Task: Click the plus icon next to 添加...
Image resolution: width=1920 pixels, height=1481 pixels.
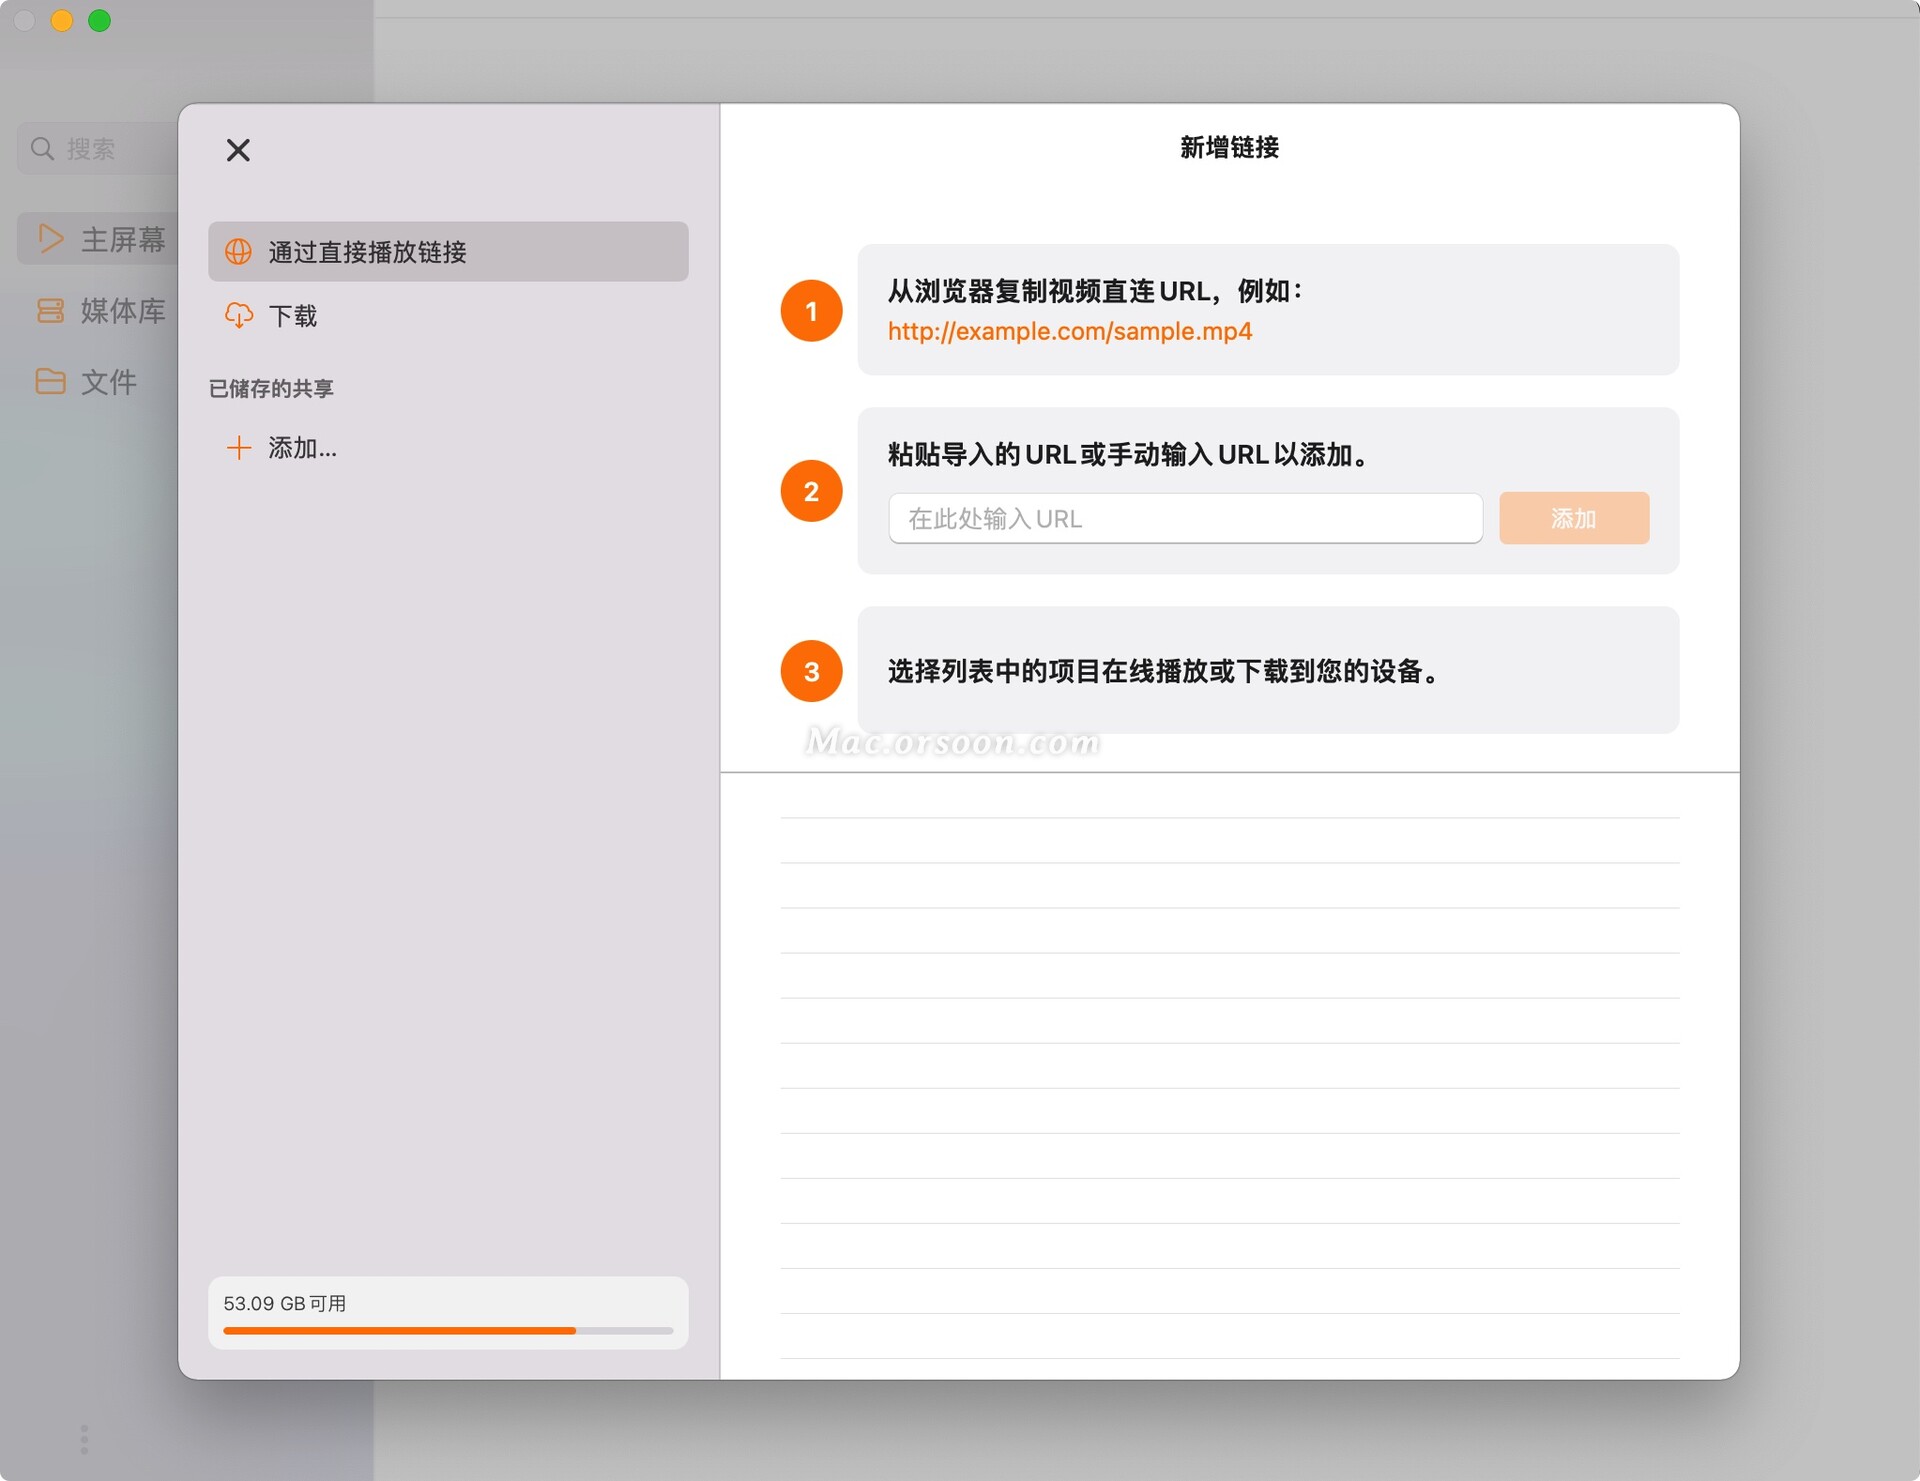Action: click(x=238, y=448)
